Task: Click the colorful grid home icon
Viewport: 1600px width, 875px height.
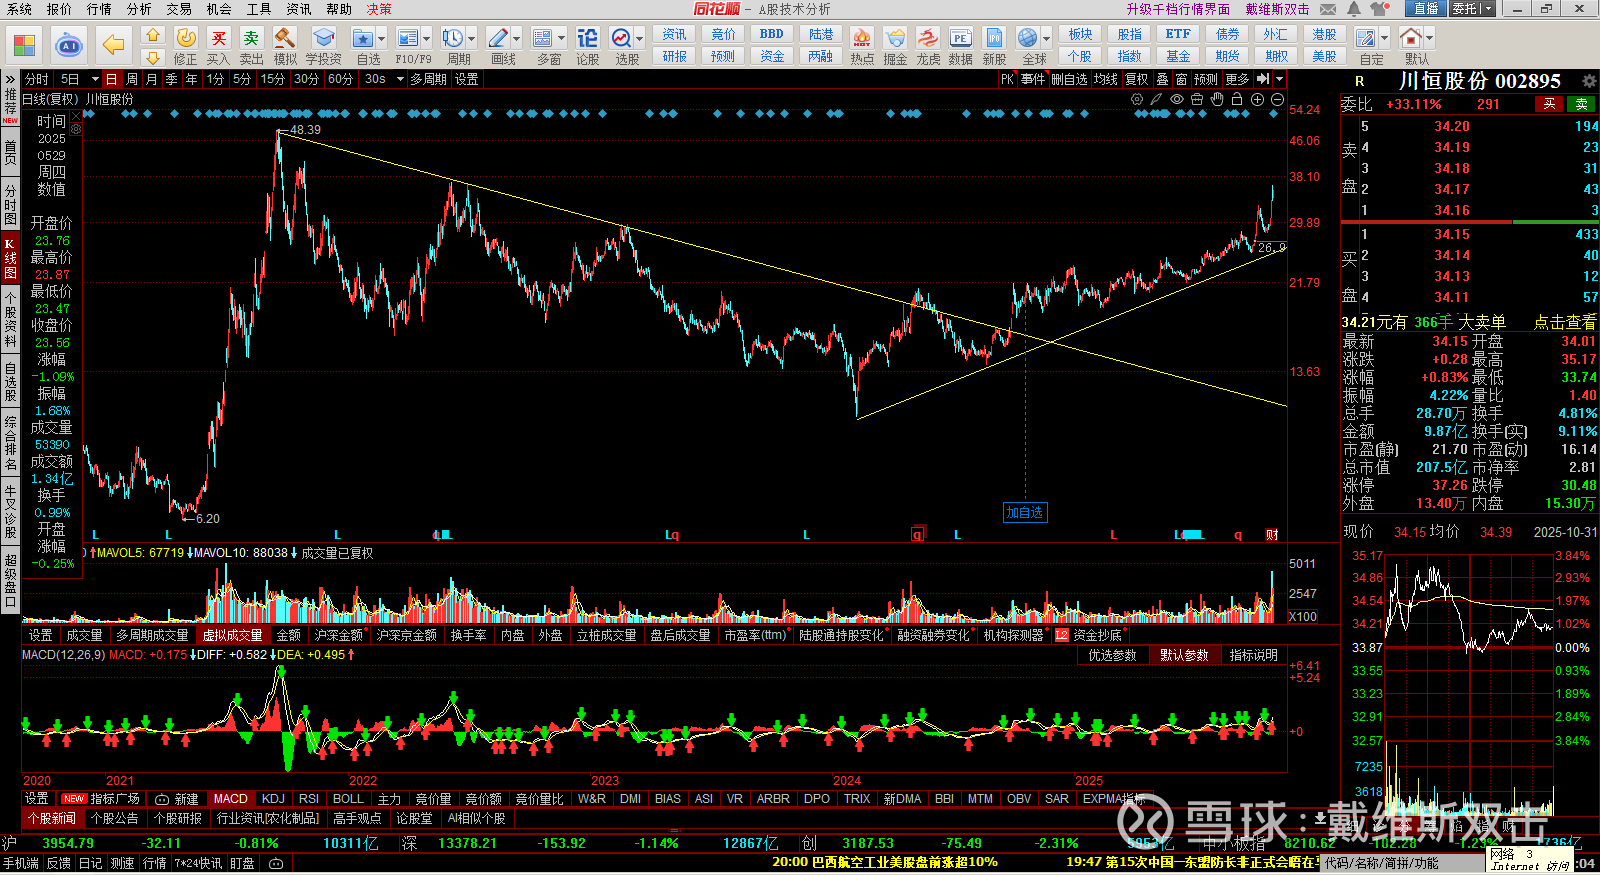Action: pos(24,45)
